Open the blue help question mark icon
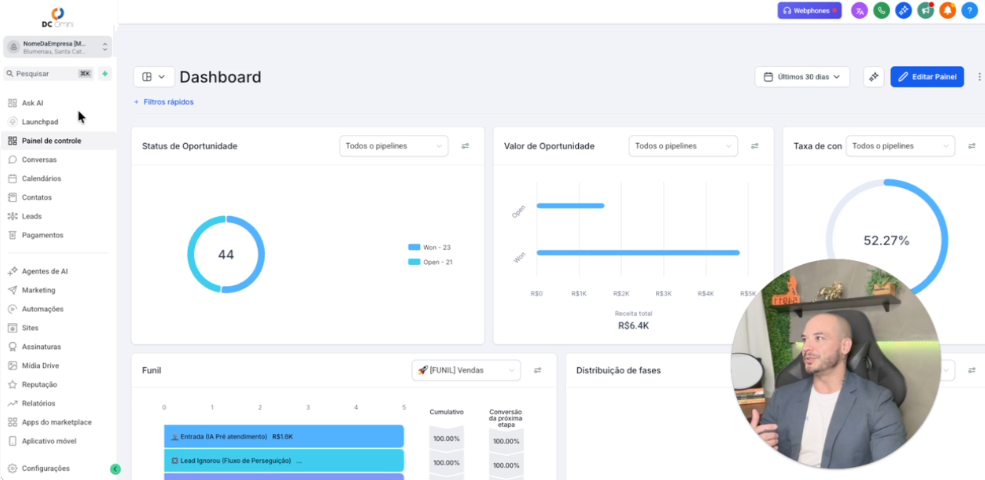Image resolution: width=985 pixels, height=480 pixels. coord(969,11)
